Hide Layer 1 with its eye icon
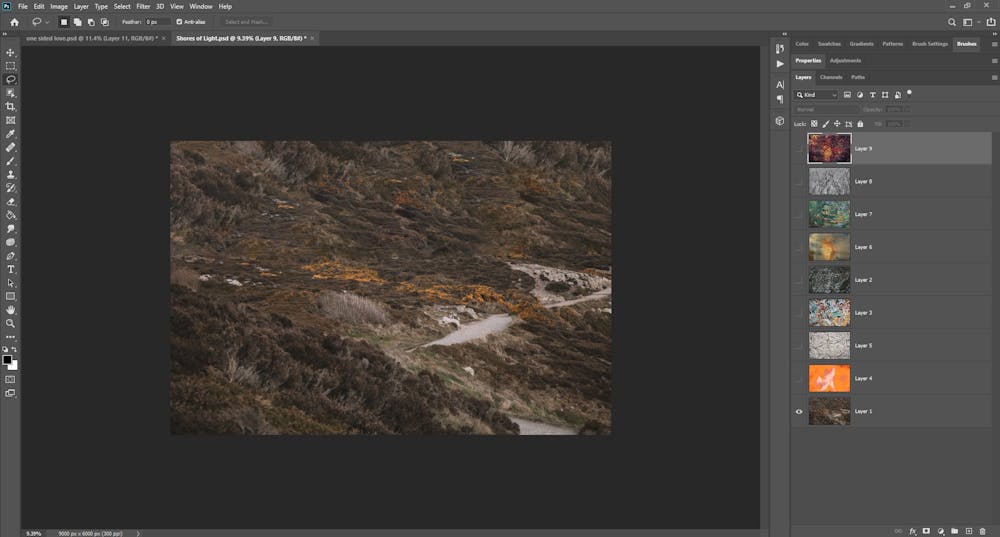The width and height of the screenshot is (1000, 537). [798, 411]
